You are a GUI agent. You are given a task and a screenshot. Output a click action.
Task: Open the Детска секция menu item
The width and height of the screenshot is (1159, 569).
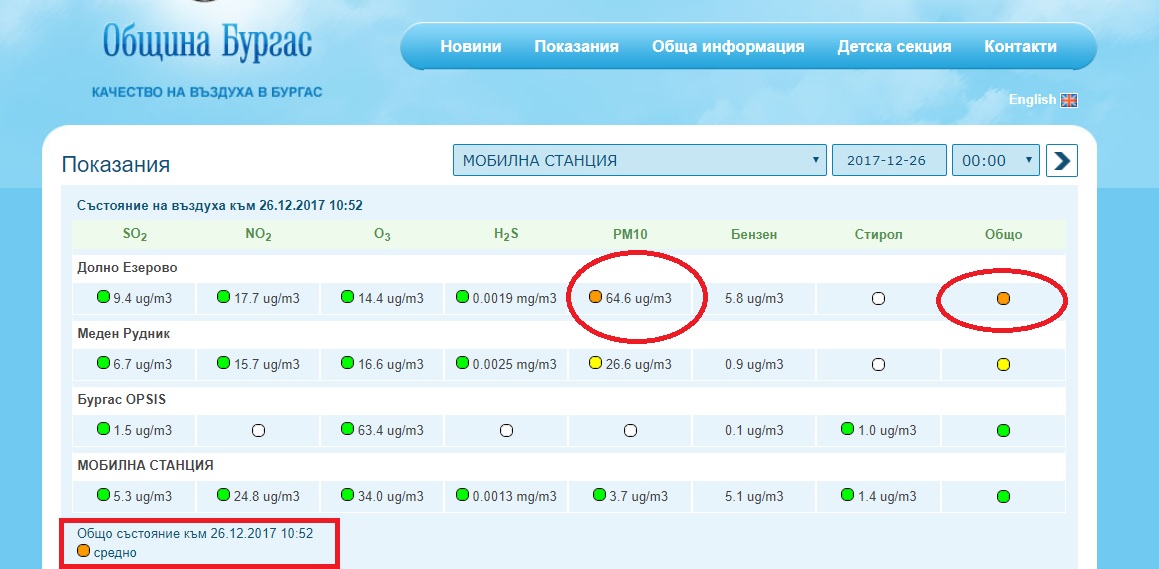894,47
